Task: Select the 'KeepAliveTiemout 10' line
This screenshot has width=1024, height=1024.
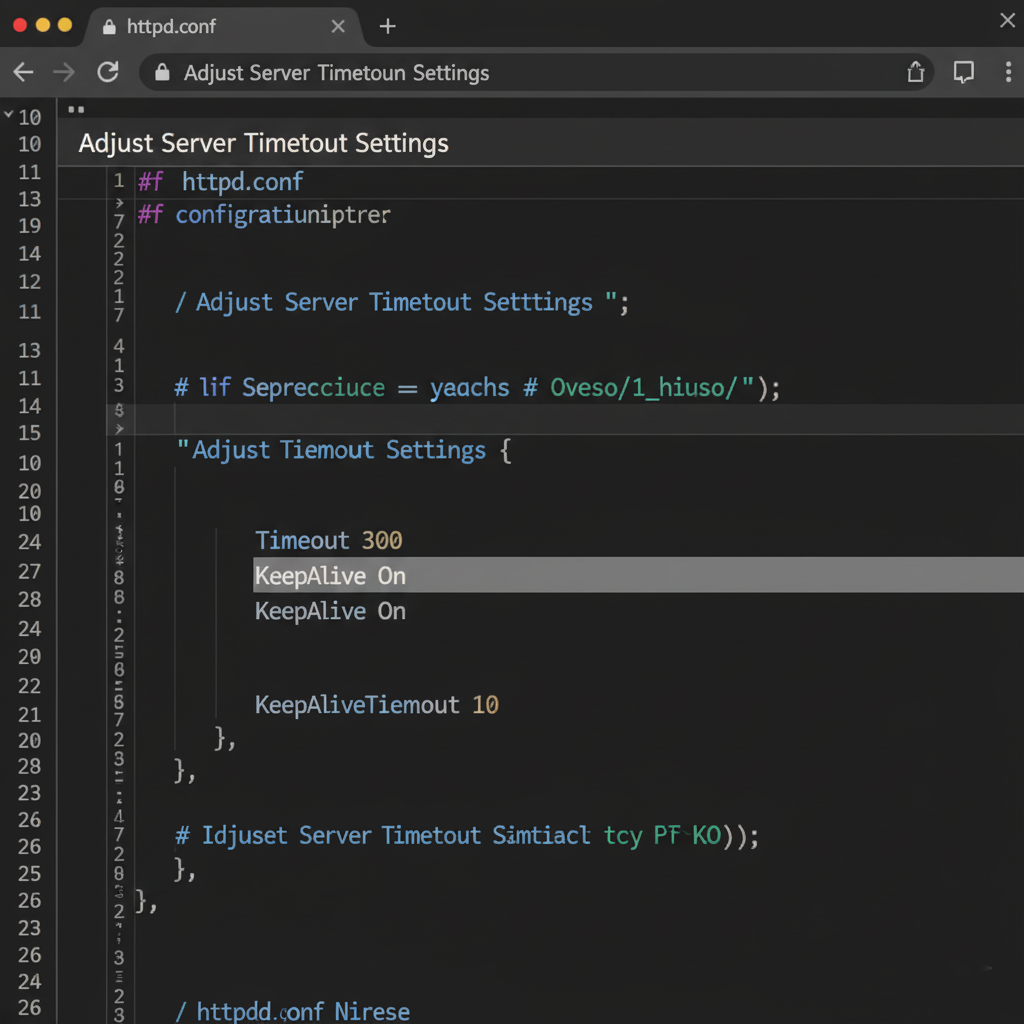Action: point(377,705)
